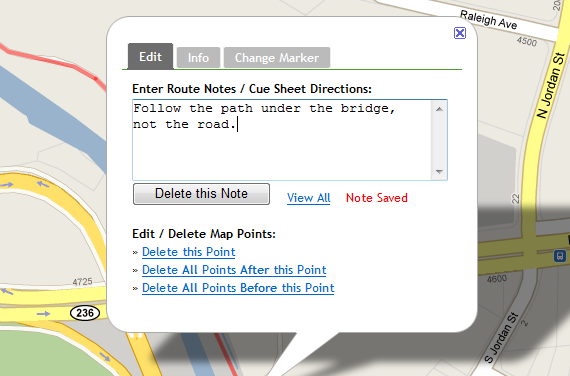Click the red route point marker
Screen dimensions: 570x376
tap(96, 78)
